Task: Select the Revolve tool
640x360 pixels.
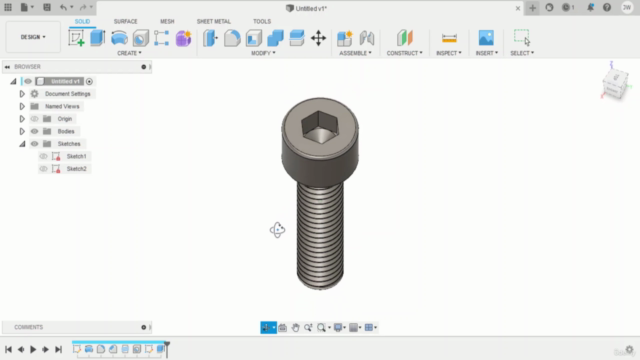Action: click(x=119, y=38)
